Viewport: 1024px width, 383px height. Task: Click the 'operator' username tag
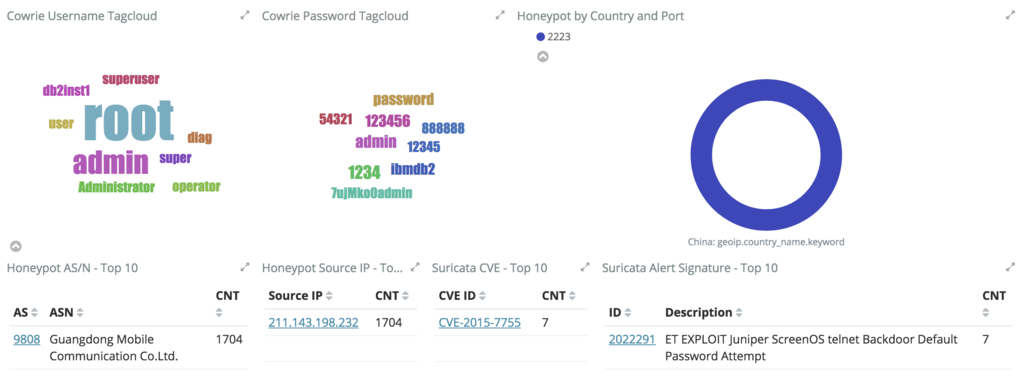tap(197, 187)
